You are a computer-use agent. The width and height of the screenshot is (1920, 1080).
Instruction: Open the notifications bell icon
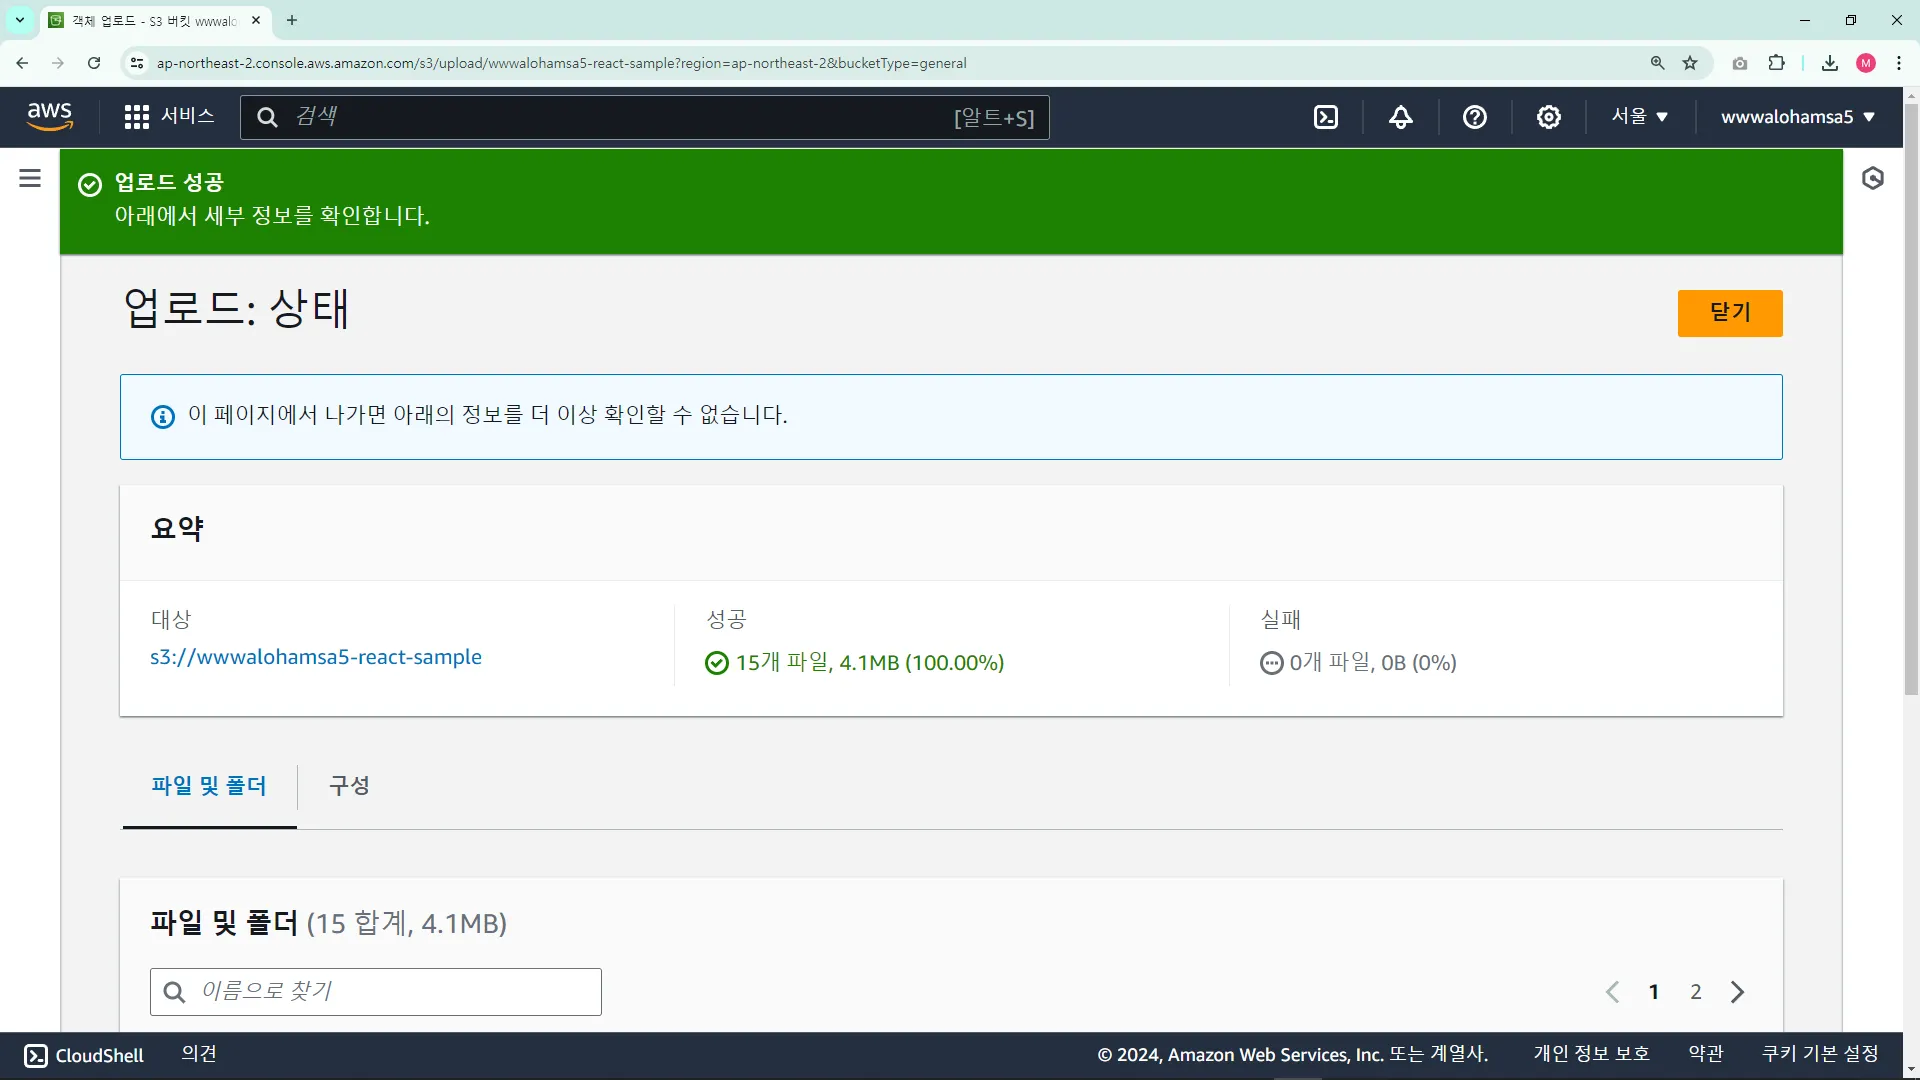[x=1400, y=118]
